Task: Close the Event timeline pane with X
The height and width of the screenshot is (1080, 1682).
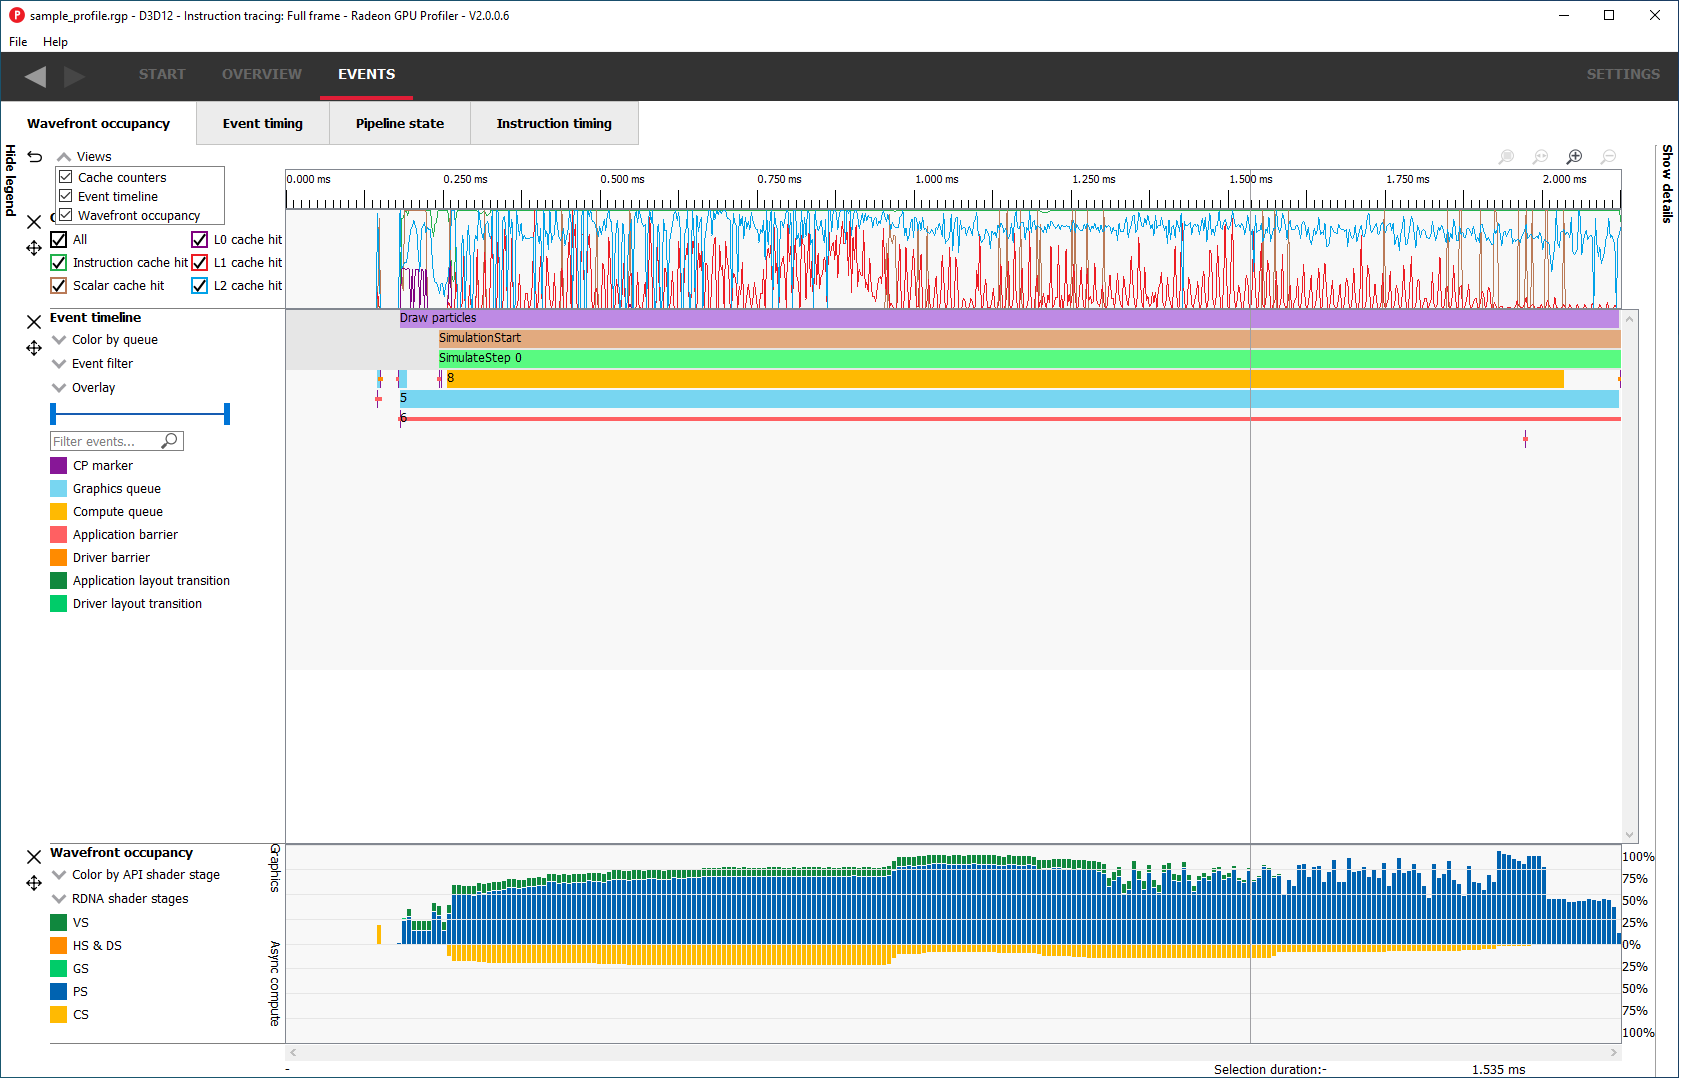Action: (34, 322)
